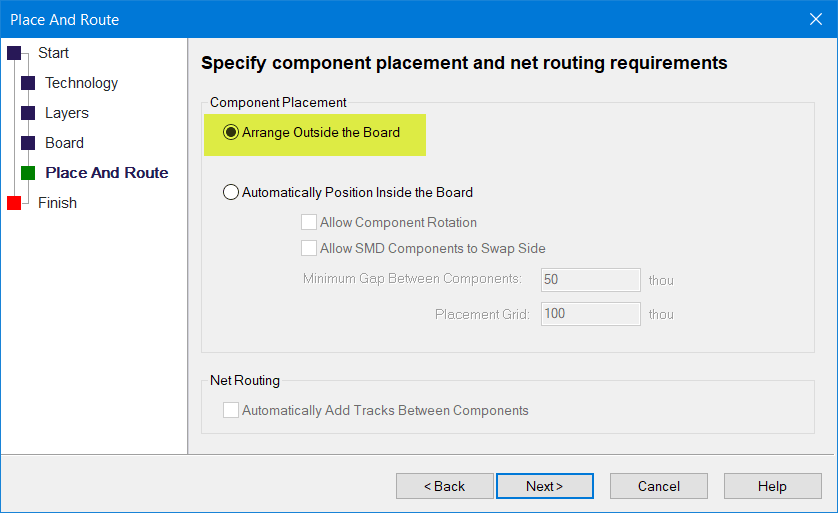This screenshot has height=513, width=838.
Task: Click the Placement Grid value field
Action: pos(591,314)
